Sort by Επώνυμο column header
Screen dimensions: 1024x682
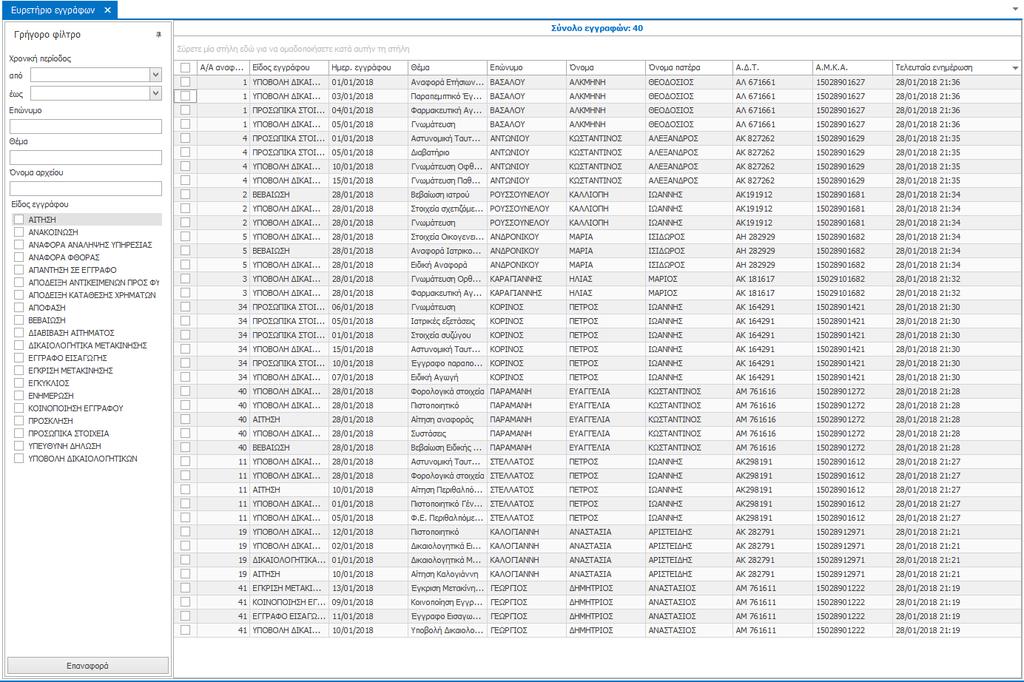(527, 68)
